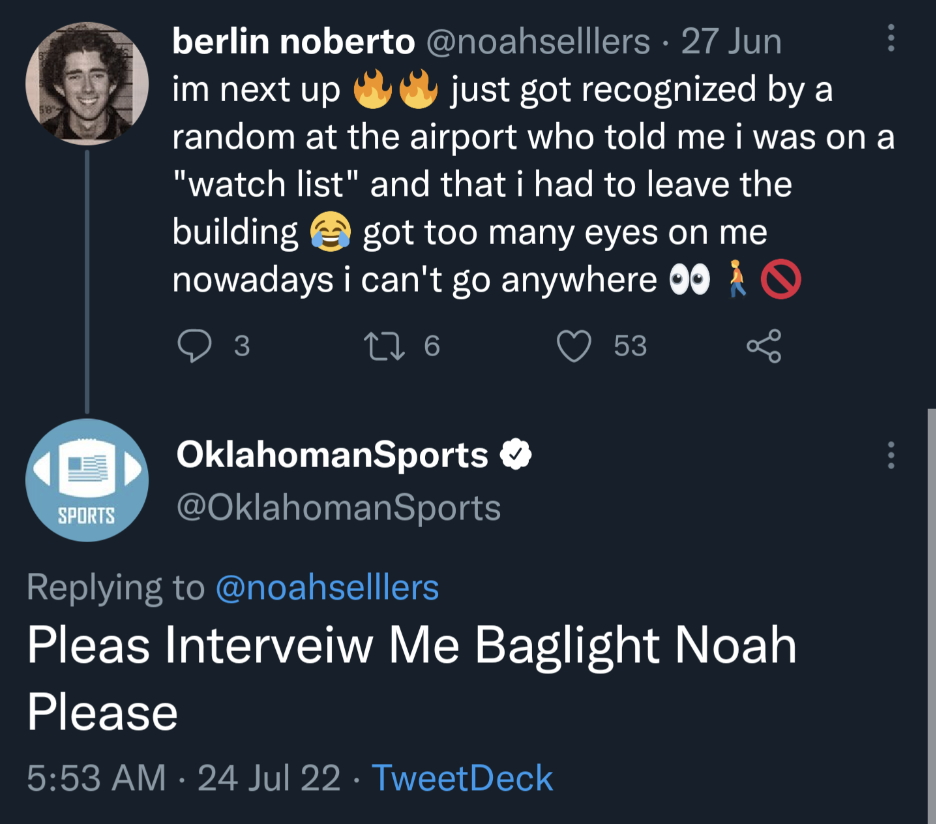
Task: Open the @OklahomanSports handle link
Action: (338, 508)
